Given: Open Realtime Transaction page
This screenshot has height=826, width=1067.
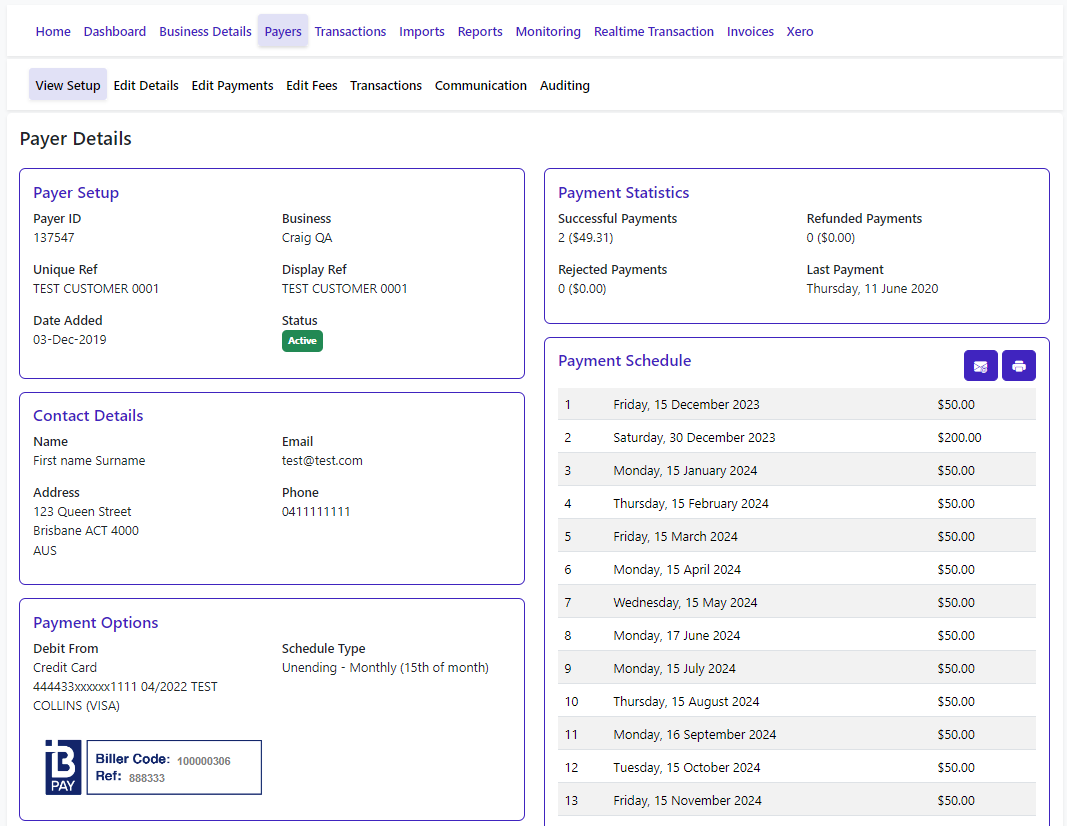Looking at the screenshot, I should (653, 32).
